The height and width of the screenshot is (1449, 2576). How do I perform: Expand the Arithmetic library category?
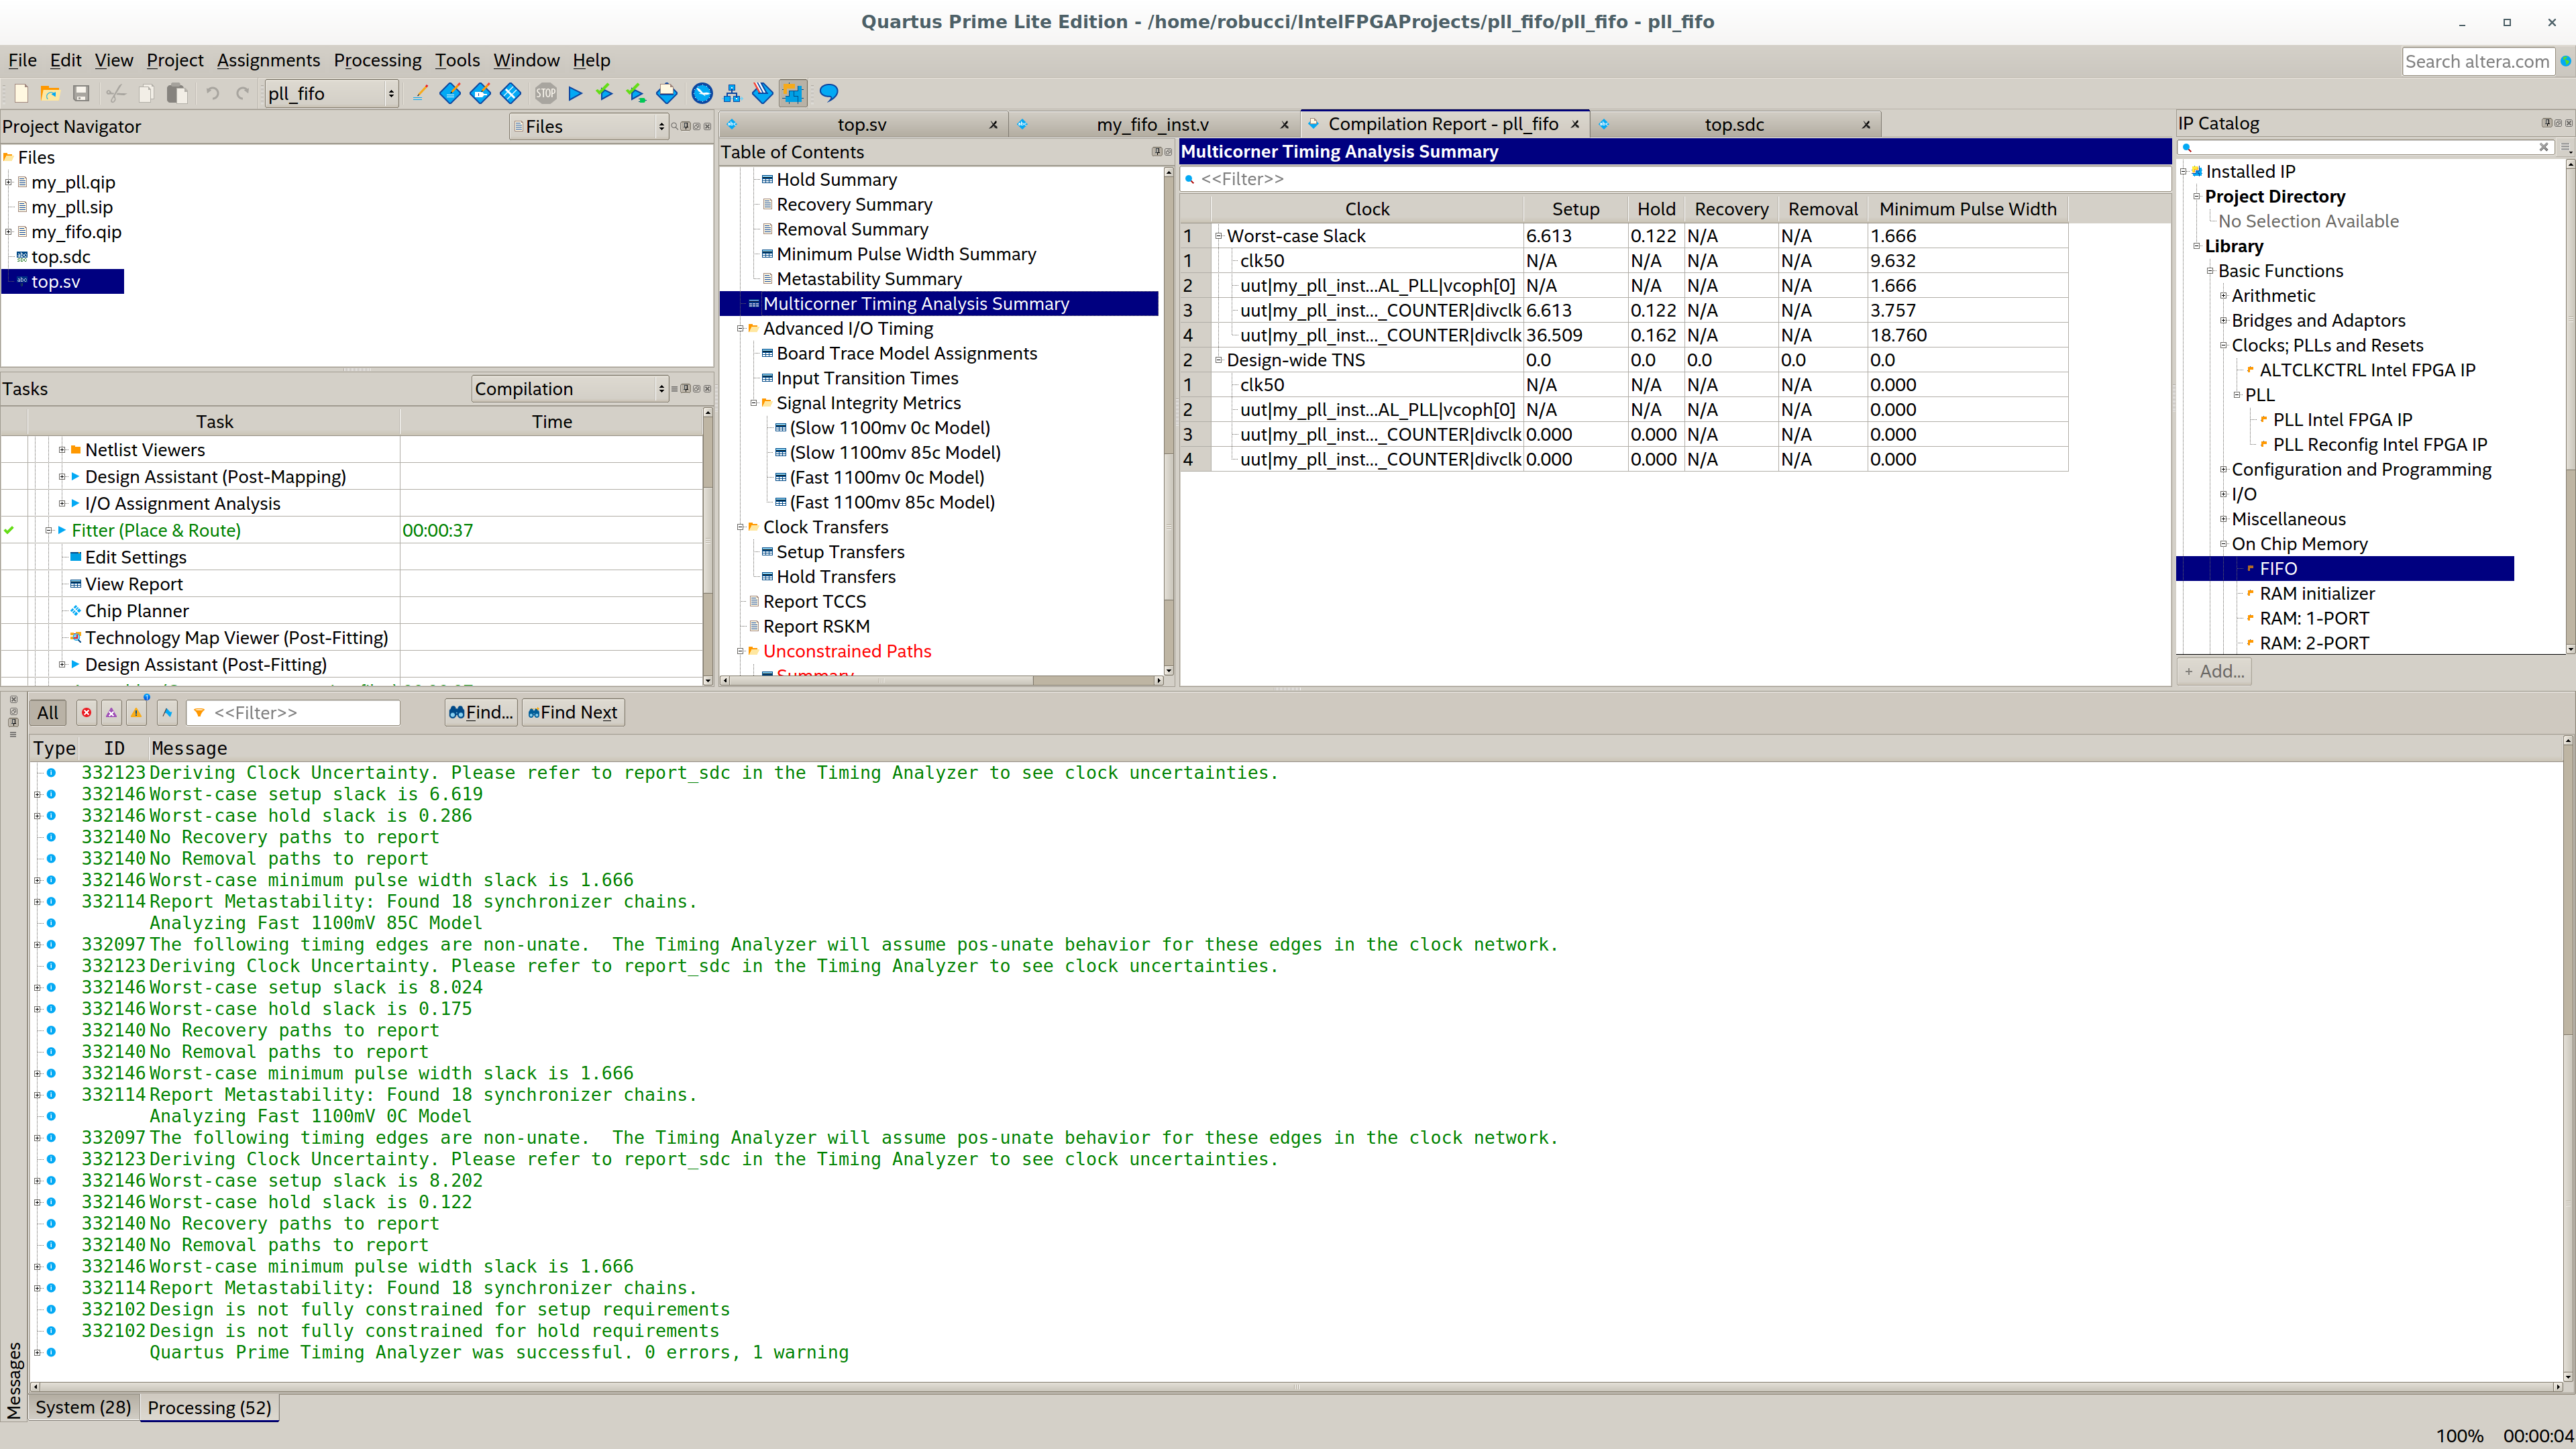point(2223,296)
